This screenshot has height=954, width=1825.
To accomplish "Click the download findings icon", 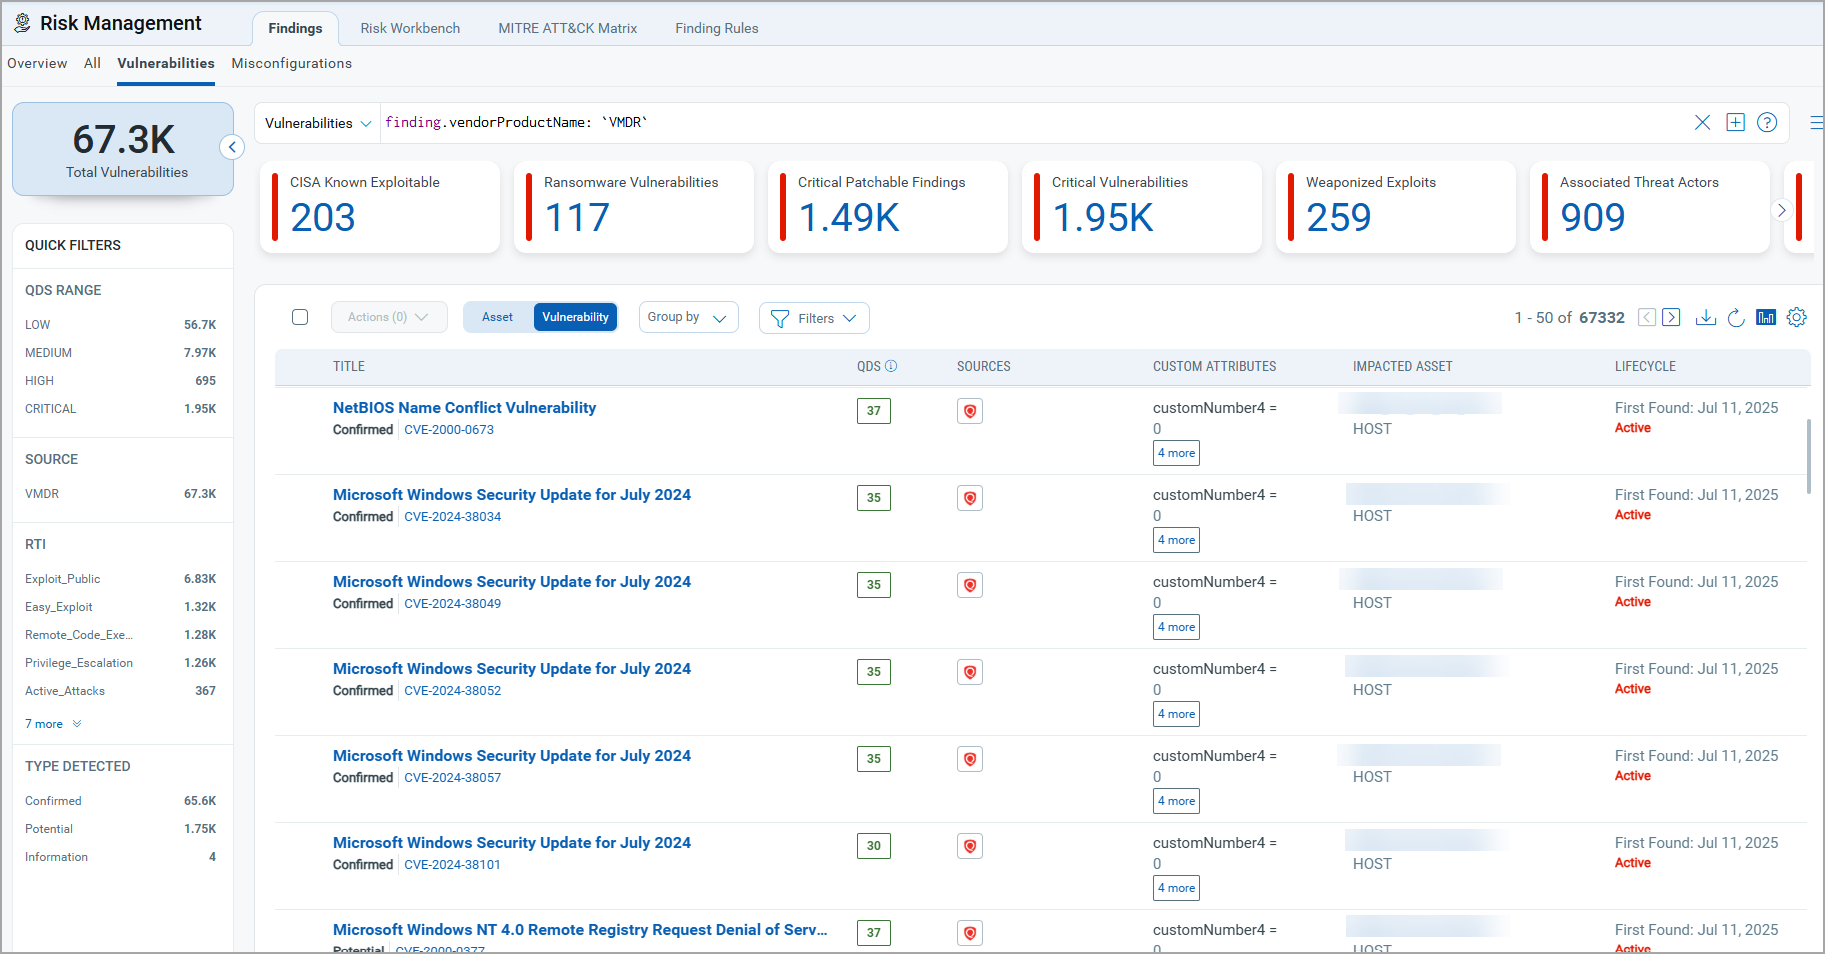I will click(1706, 317).
